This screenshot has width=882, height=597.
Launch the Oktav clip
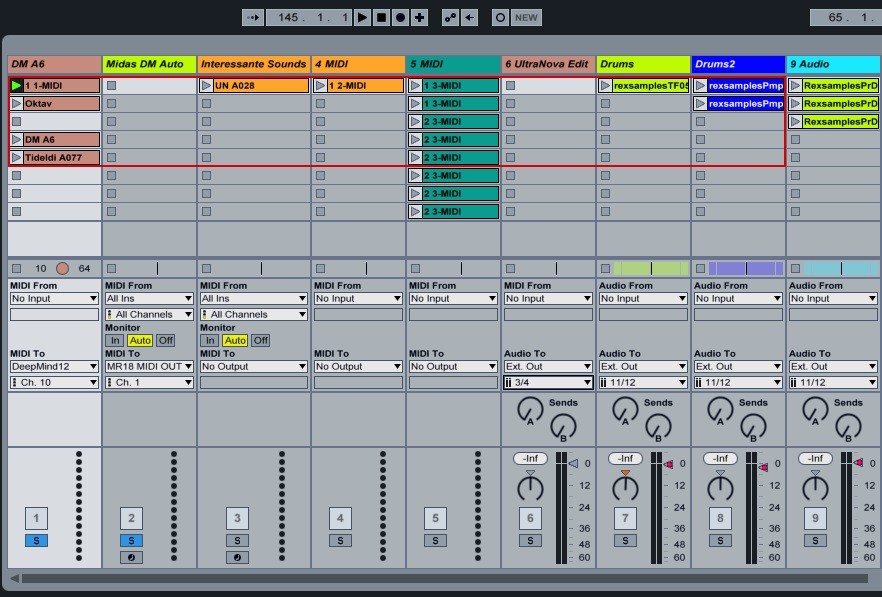pos(16,104)
